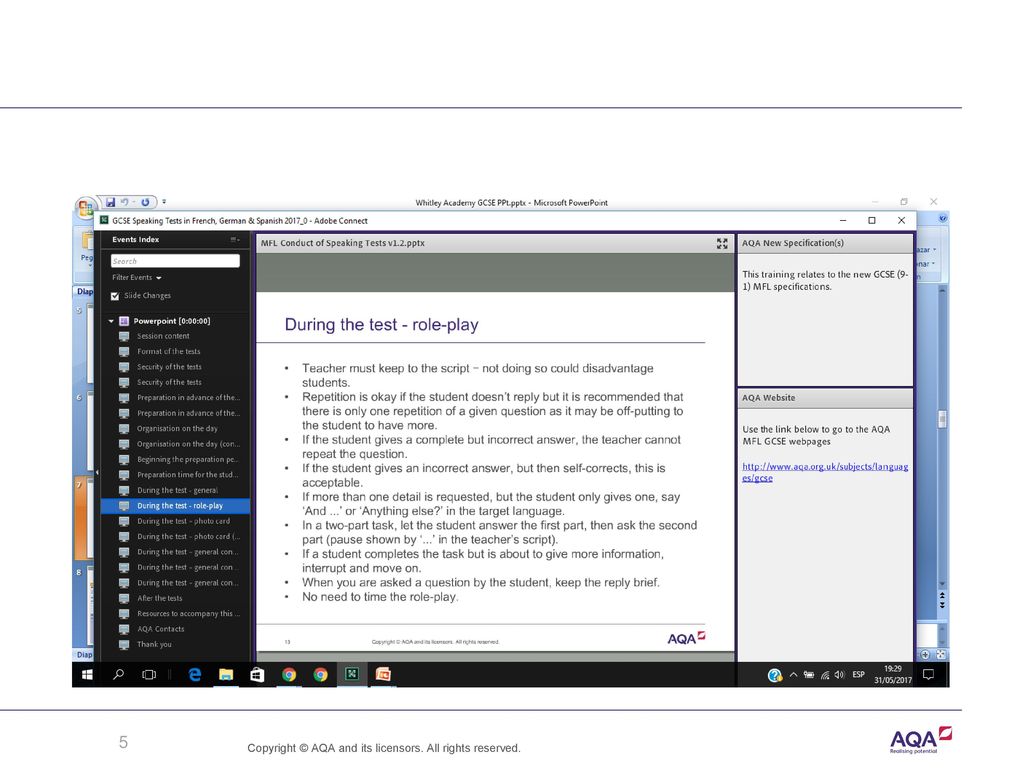This screenshot has height=768, width=1024.
Task: Switch to Adobe Connect taskbar icon
Action: pos(351,674)
